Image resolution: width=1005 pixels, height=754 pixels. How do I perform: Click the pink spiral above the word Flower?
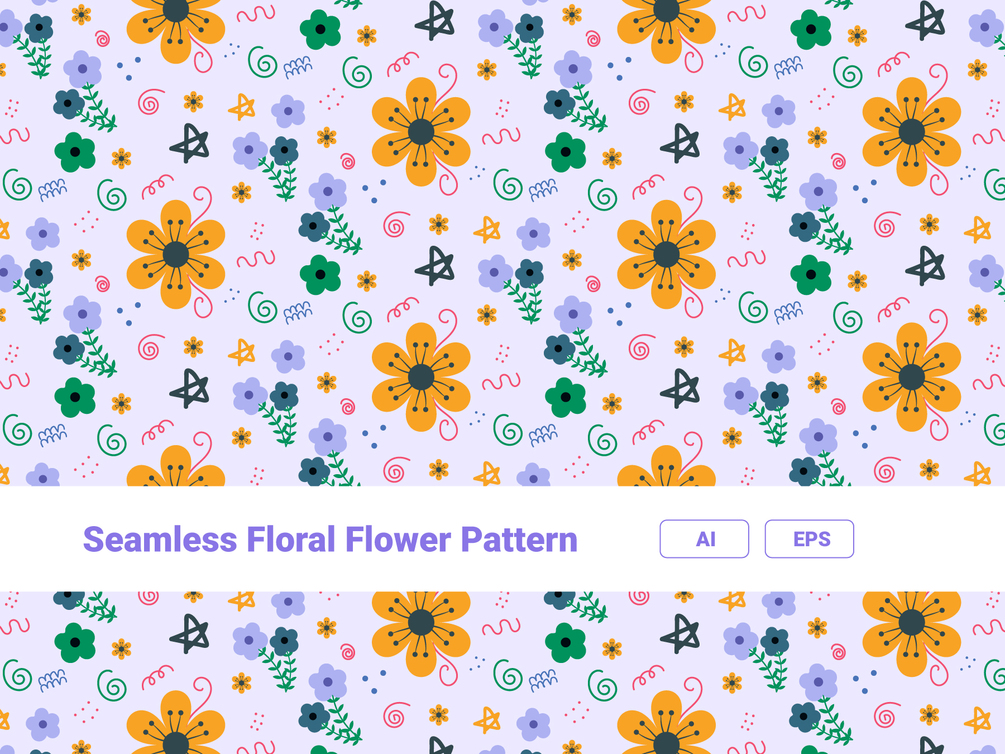click(x=396, y=470)
